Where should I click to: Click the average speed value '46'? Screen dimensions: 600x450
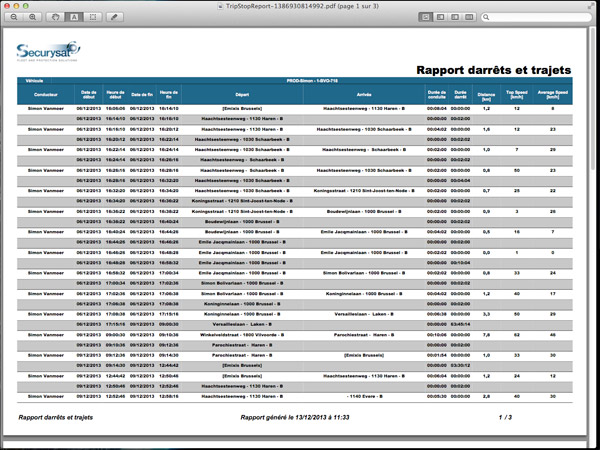click(553, 335)
